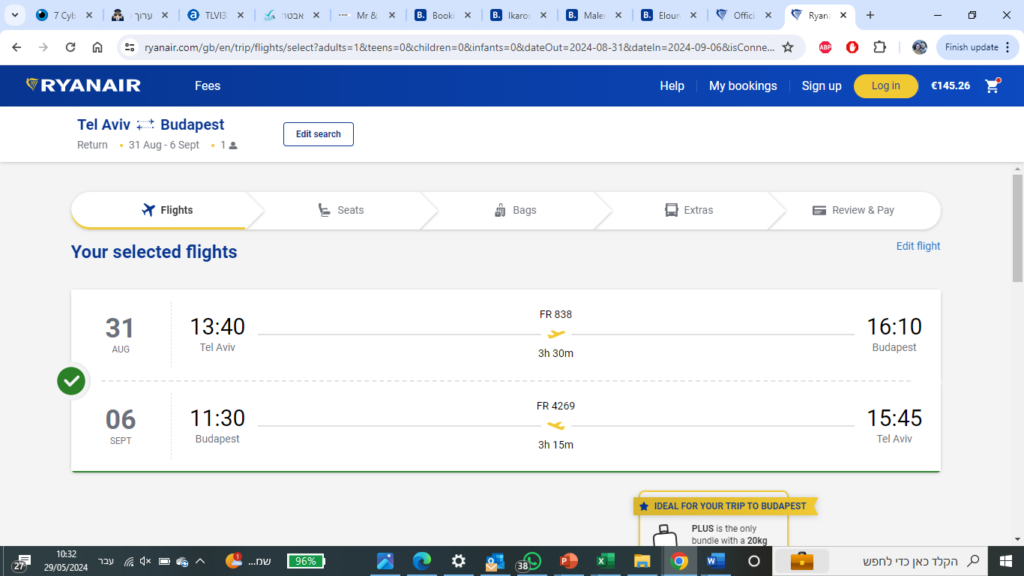This screenshot has width=1024, height=576.
Task: Toggle the muted volume icon in tray
Action: pos(145,561)
